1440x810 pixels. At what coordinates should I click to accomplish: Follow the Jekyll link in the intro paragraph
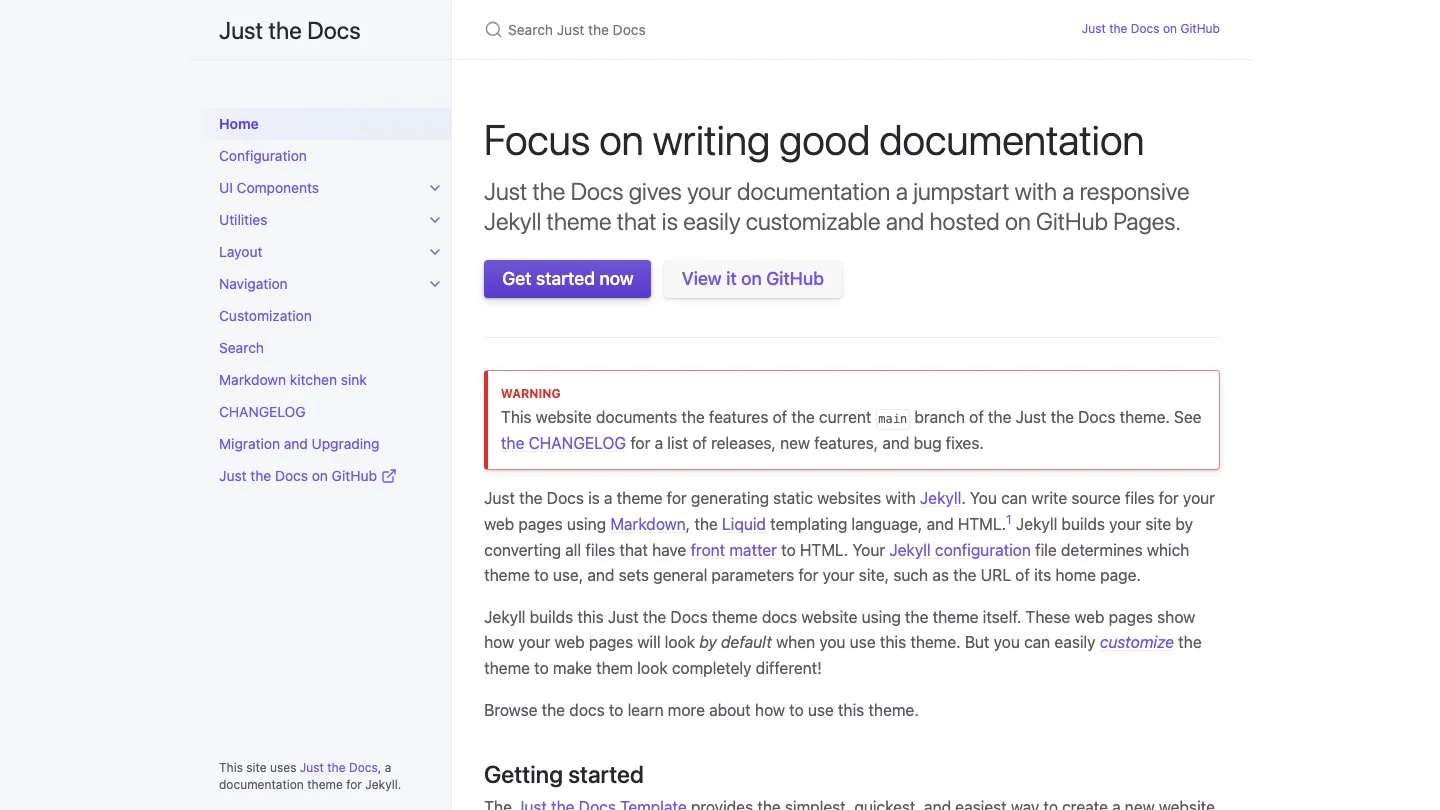(941, 498)
